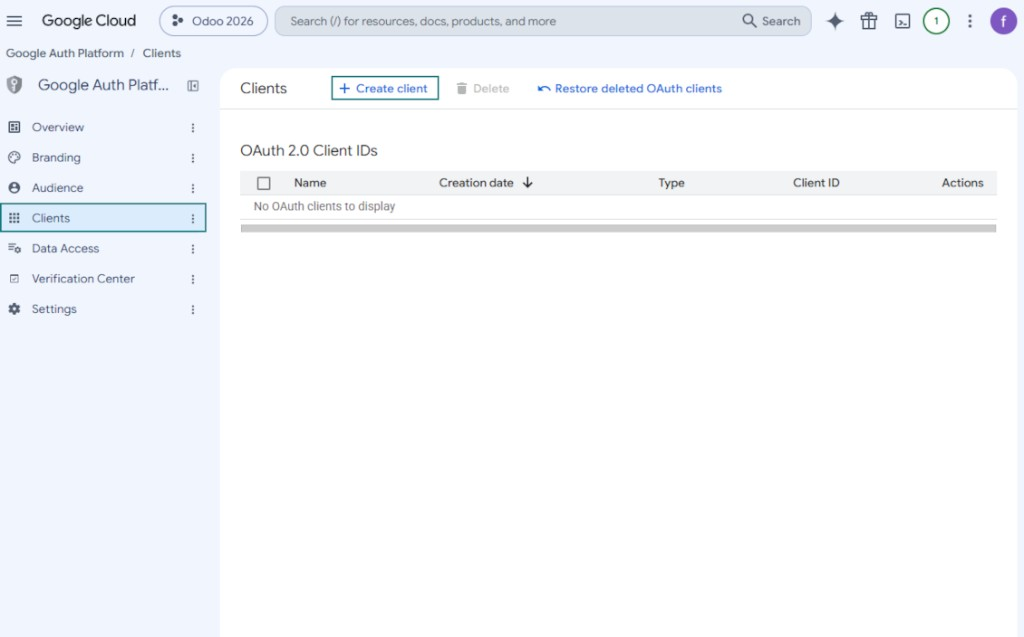Open the Gemini sparkle assistant icon

(835, 21)
